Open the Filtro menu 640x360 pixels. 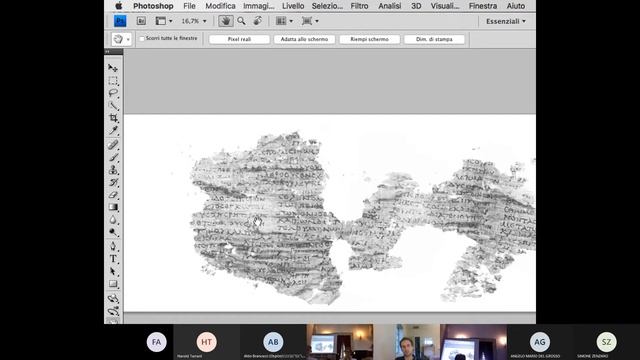360,6
